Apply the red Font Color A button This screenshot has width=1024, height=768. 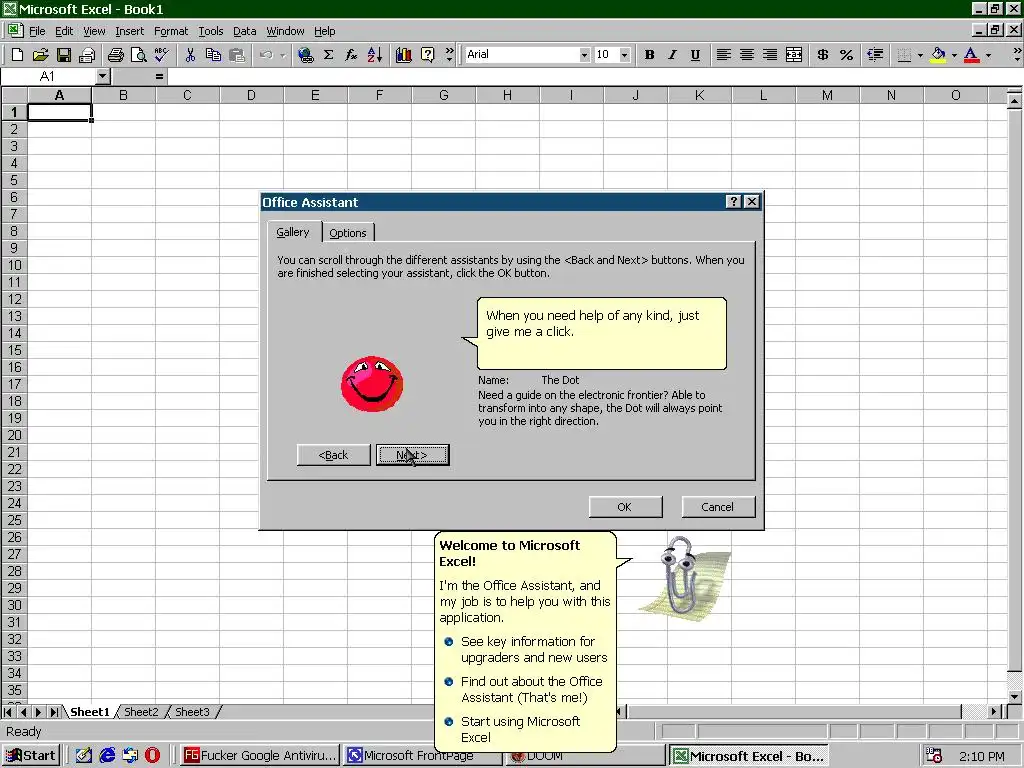972,55
